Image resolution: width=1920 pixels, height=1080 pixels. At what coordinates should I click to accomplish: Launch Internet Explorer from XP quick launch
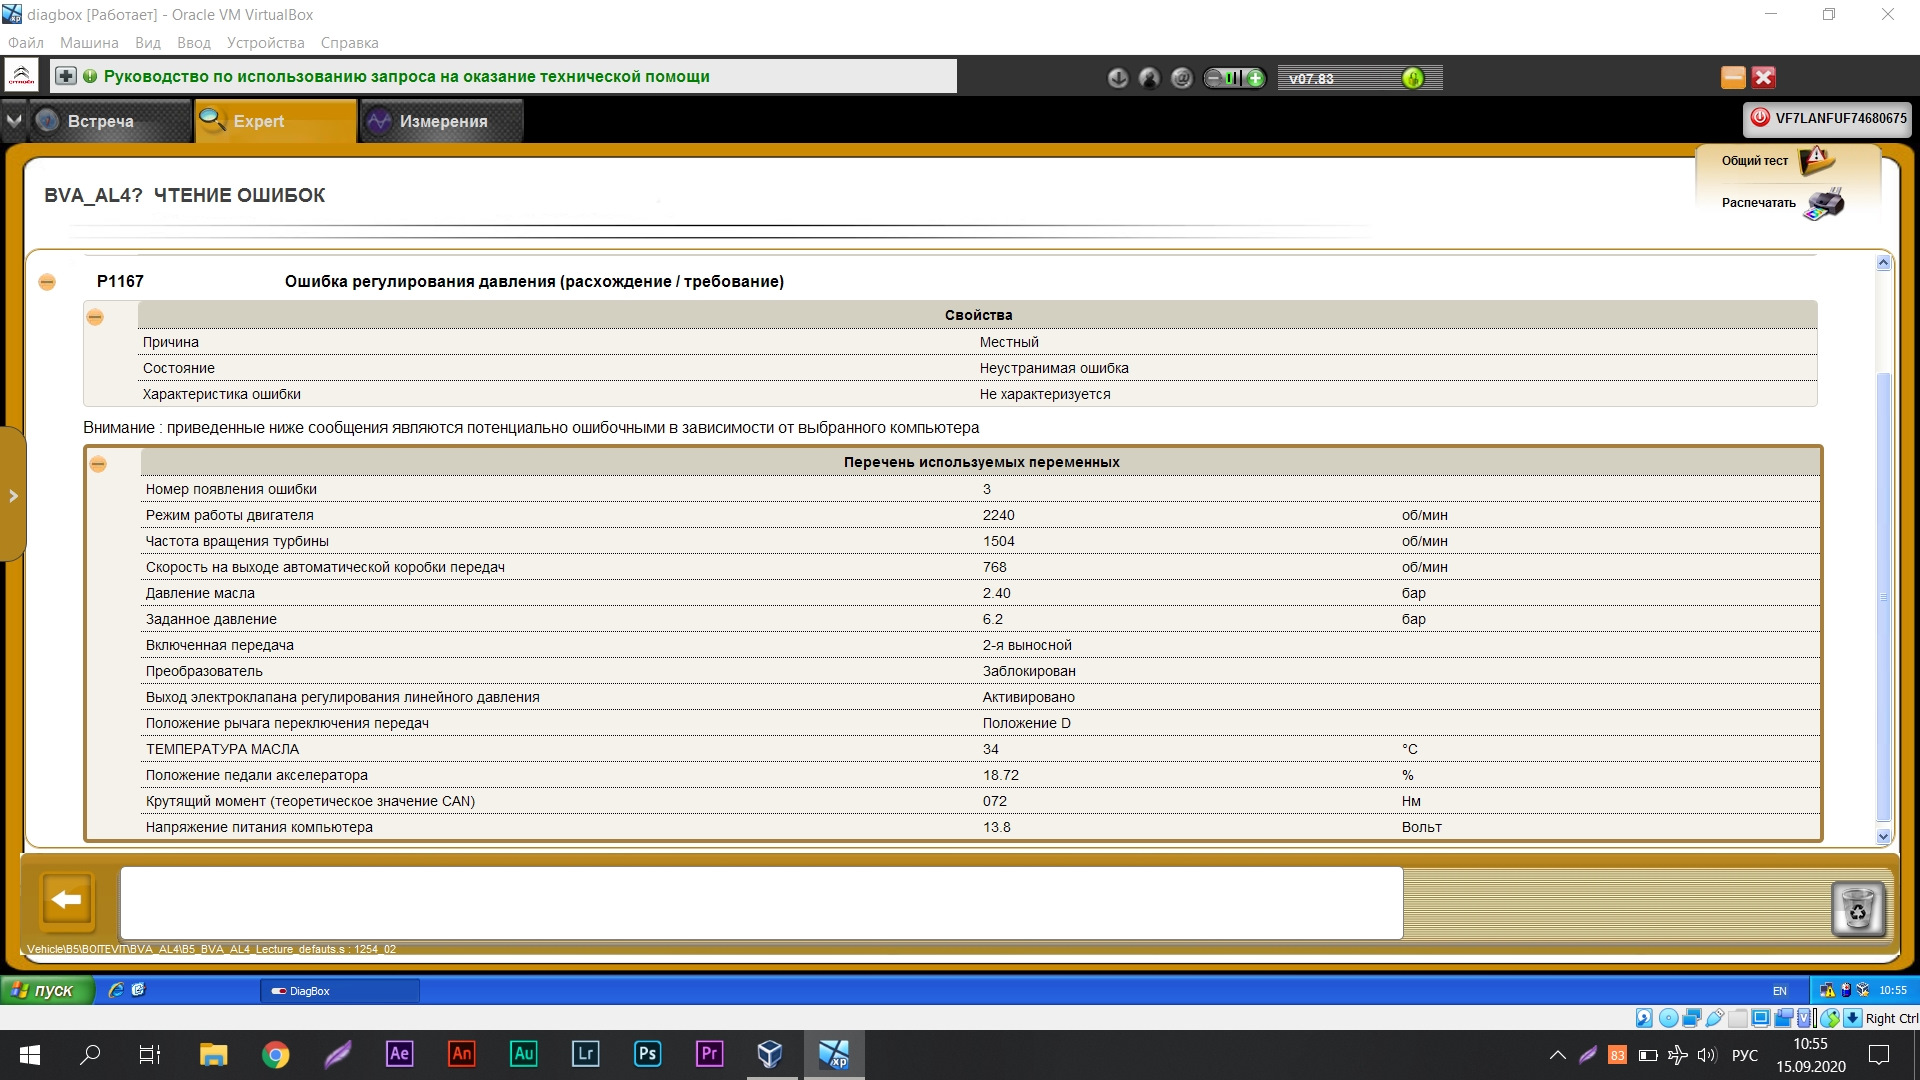(116, 990)
